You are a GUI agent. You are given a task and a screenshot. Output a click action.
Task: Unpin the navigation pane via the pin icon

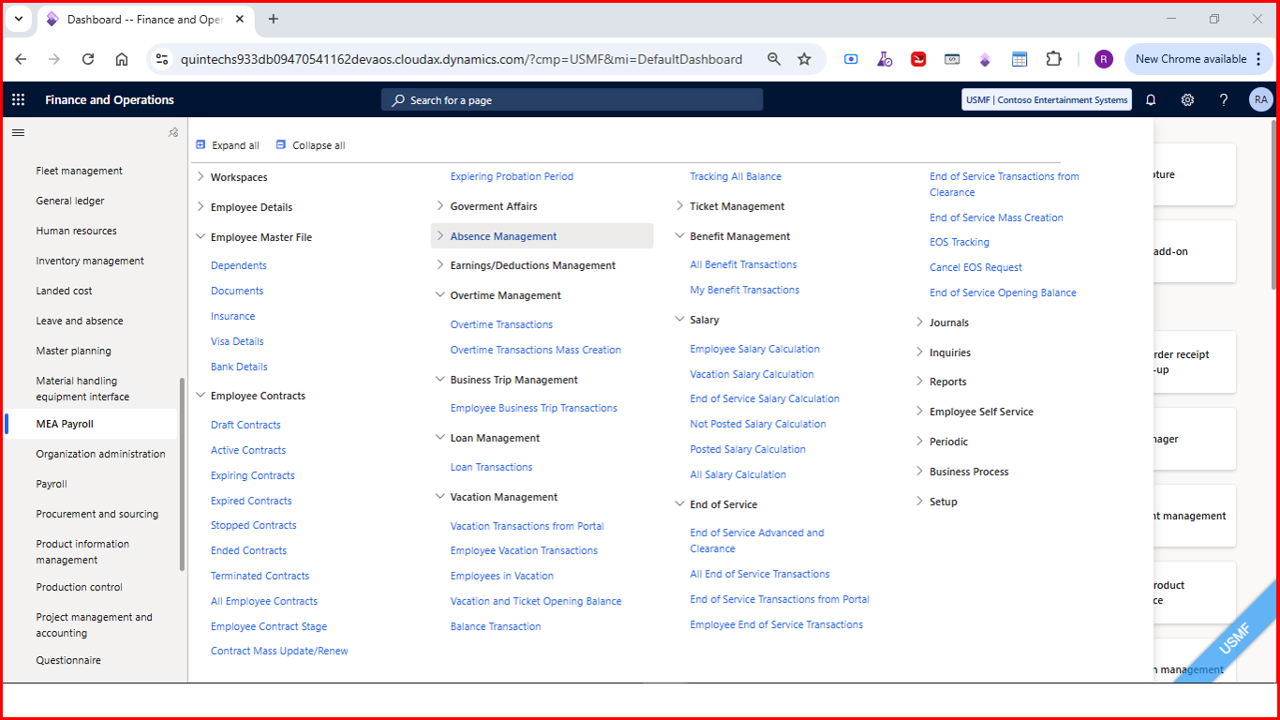coord(172,131)
